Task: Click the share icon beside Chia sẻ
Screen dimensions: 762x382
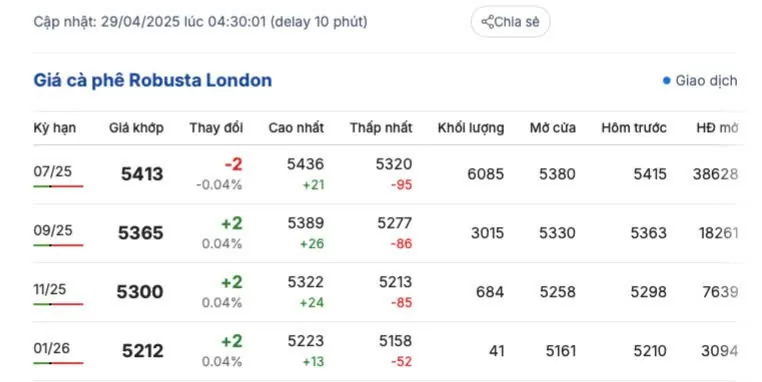Action: pos(487,22)
